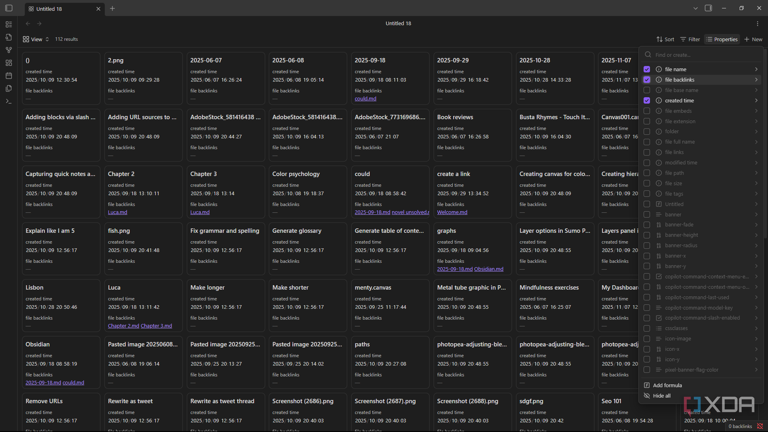Open Chapter 3.md backlink on Luca card

tap(156, 326)
